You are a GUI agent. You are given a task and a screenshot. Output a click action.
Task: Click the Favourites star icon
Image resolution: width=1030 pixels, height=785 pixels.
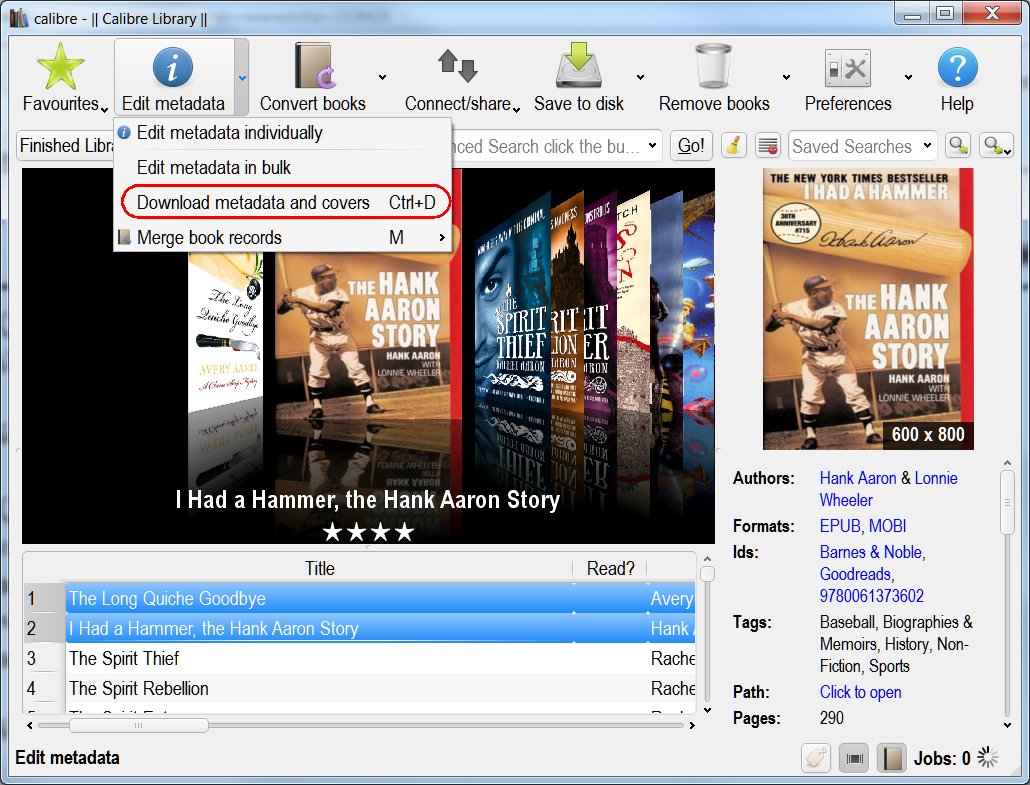click(x=60, y=67)
